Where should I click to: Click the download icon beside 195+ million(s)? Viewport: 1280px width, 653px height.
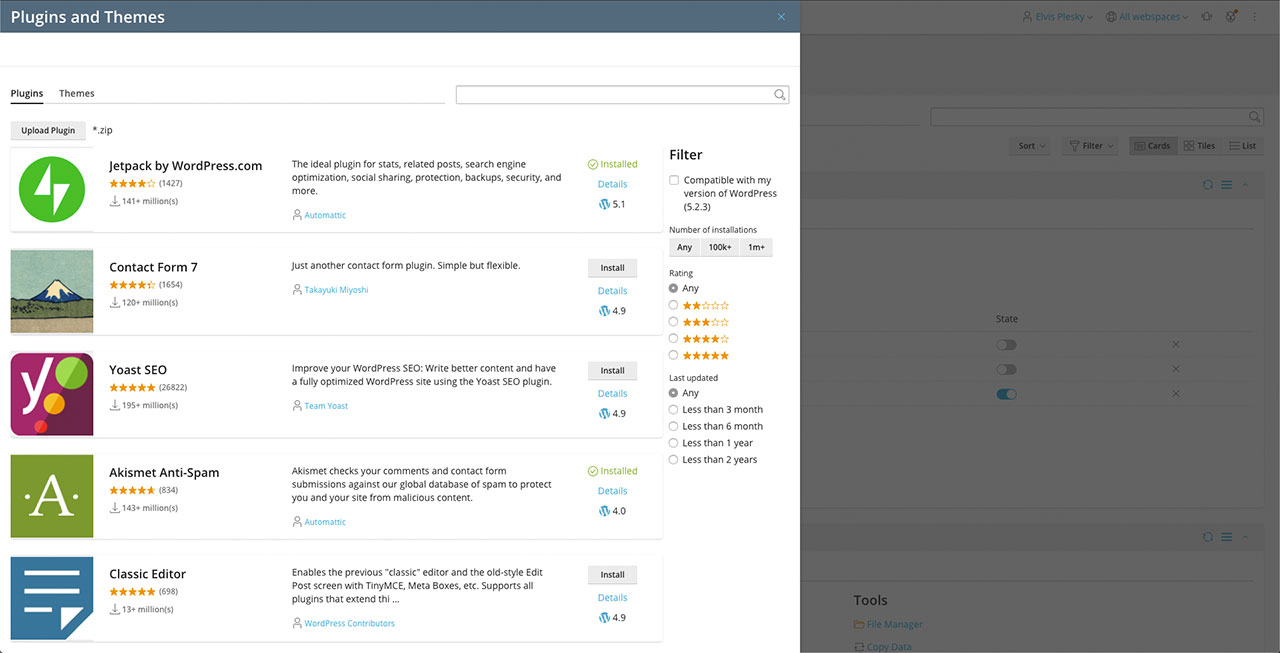pos(115,405)
